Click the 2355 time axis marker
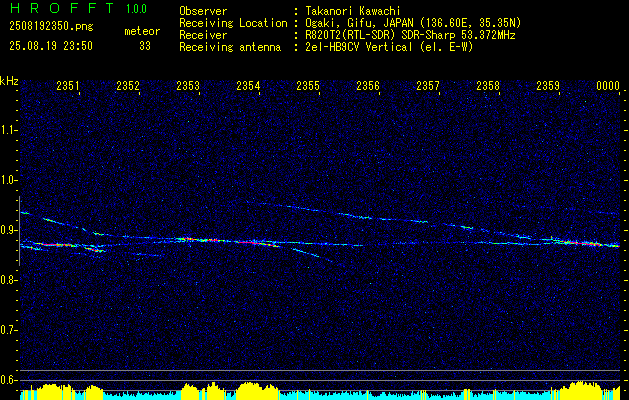The height and width of the screenshot is (400, 629). pos(308,85)
